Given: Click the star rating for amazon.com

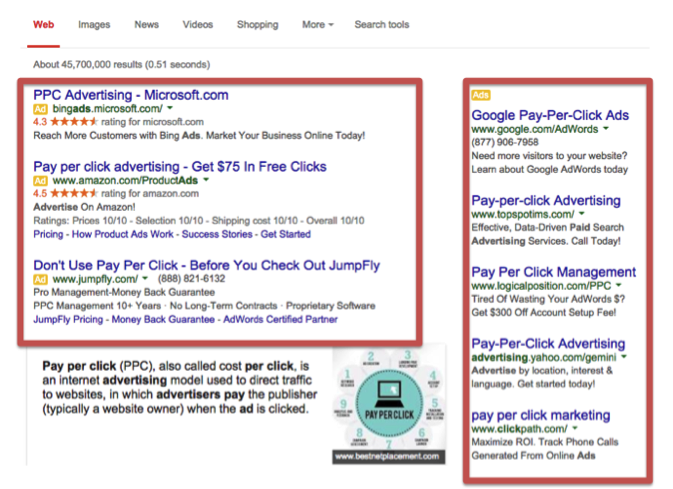Looking at the screenshot, I should point(71,193).
